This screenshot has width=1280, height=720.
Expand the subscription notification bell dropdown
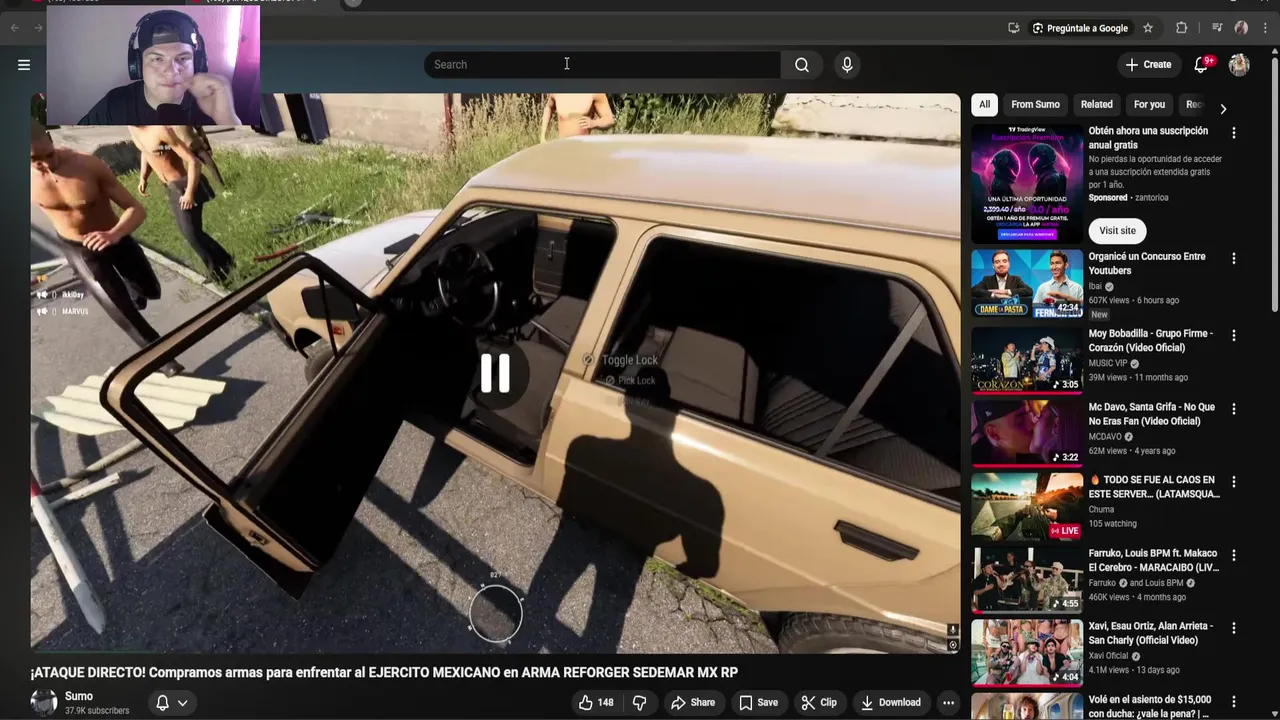pyautogui.click(x=172, y=702)
